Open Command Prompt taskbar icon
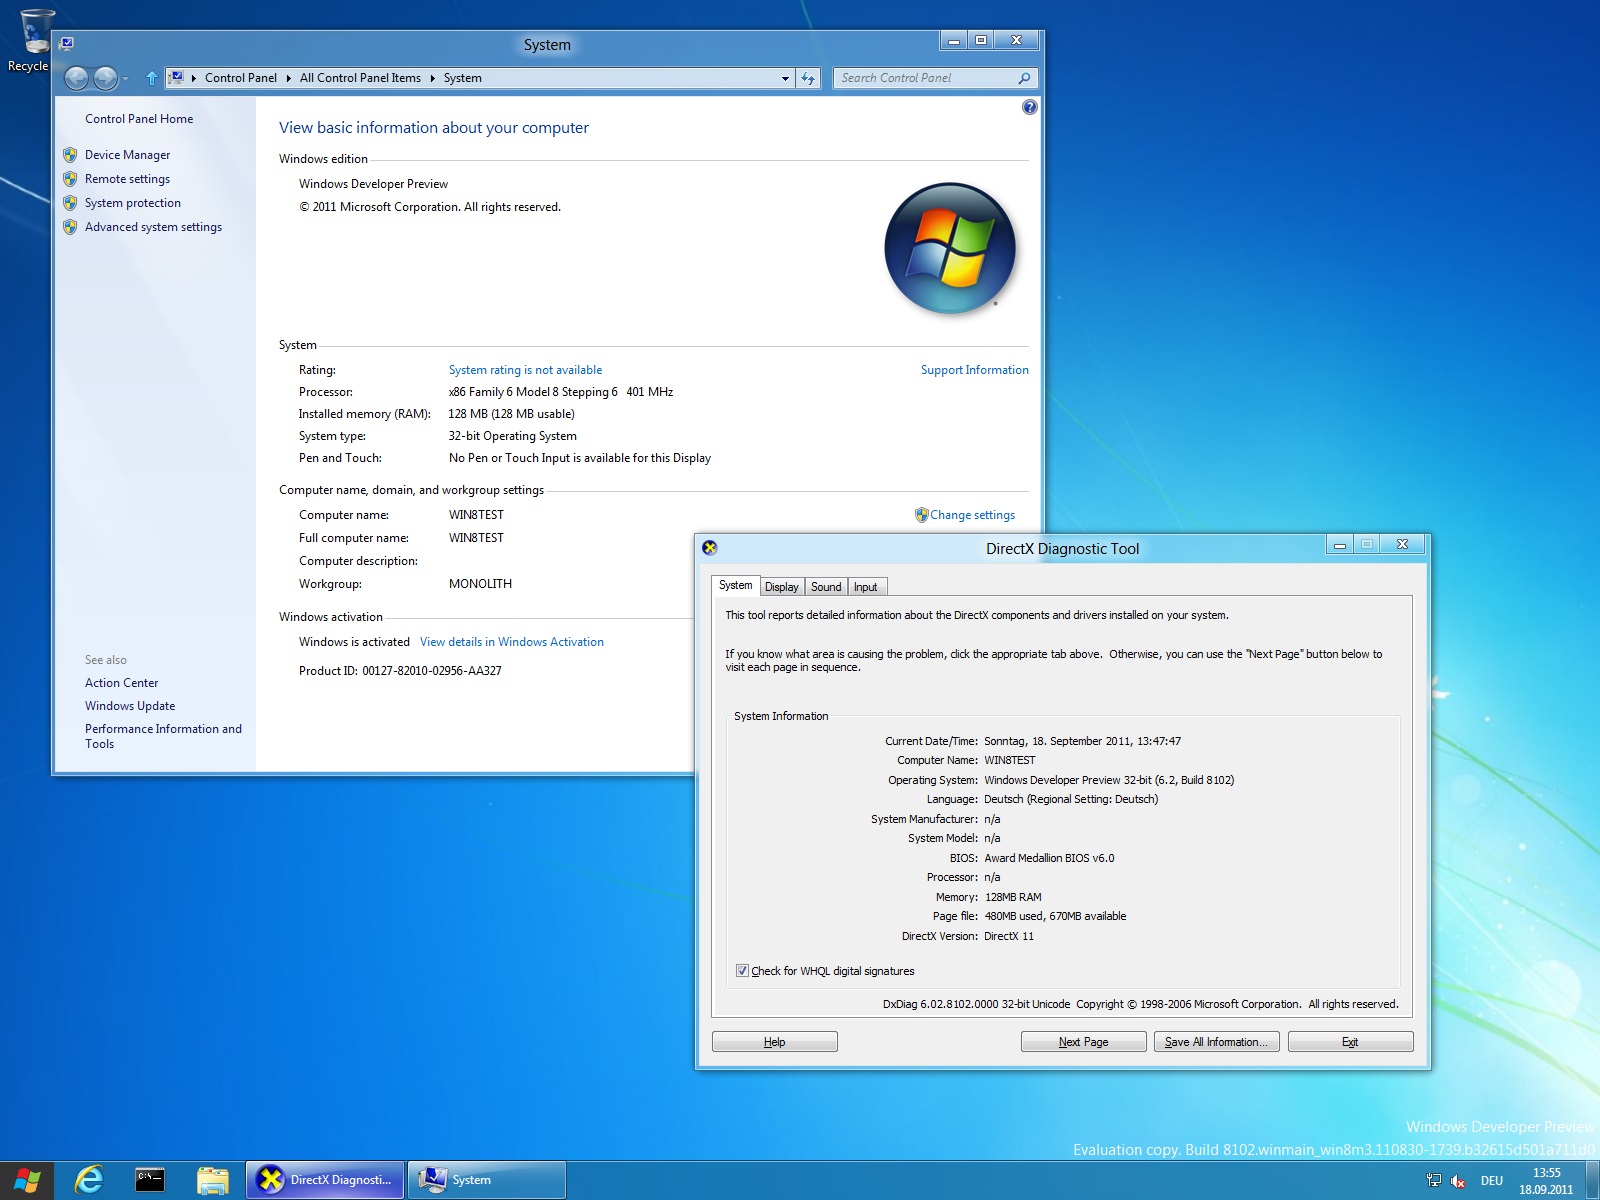The height and width of the screenshot is (1200, 1600). click(x=150, y=1180)
